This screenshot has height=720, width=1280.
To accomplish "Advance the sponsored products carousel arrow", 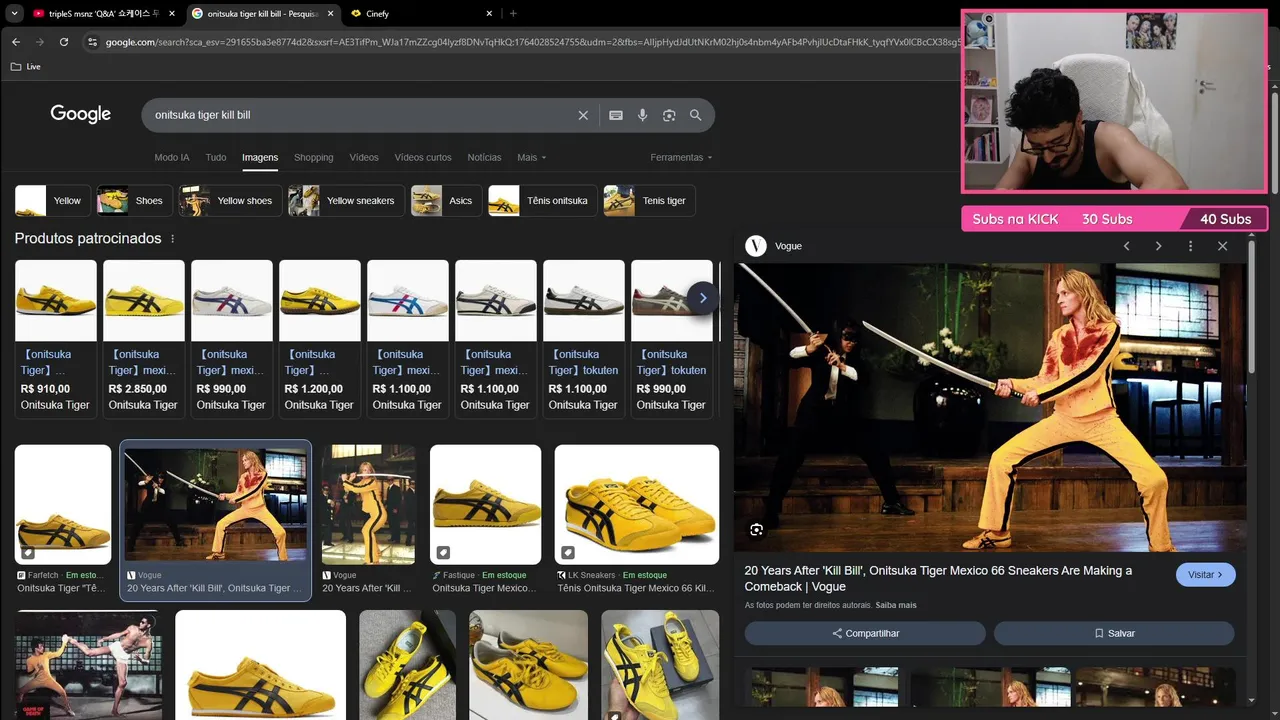I will [x=703, y=298].
